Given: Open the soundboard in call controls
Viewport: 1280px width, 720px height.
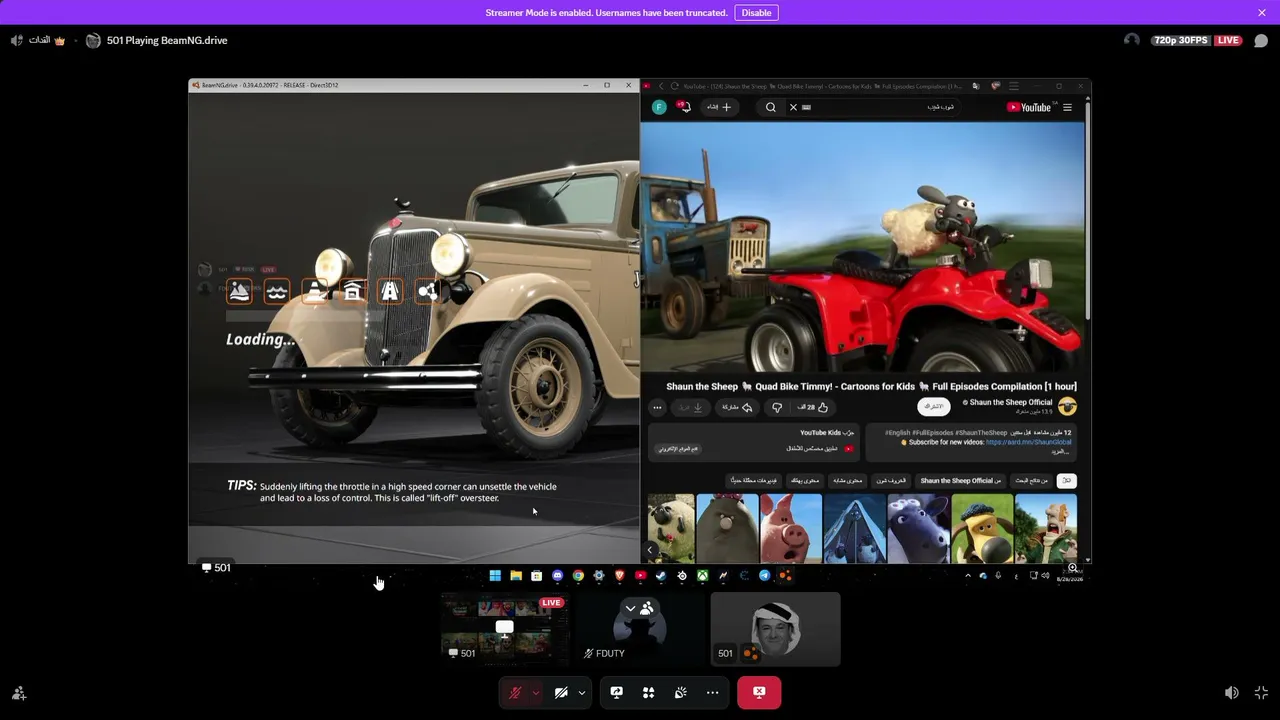Looking at the screenshot, I should click(x=681, y=692).
